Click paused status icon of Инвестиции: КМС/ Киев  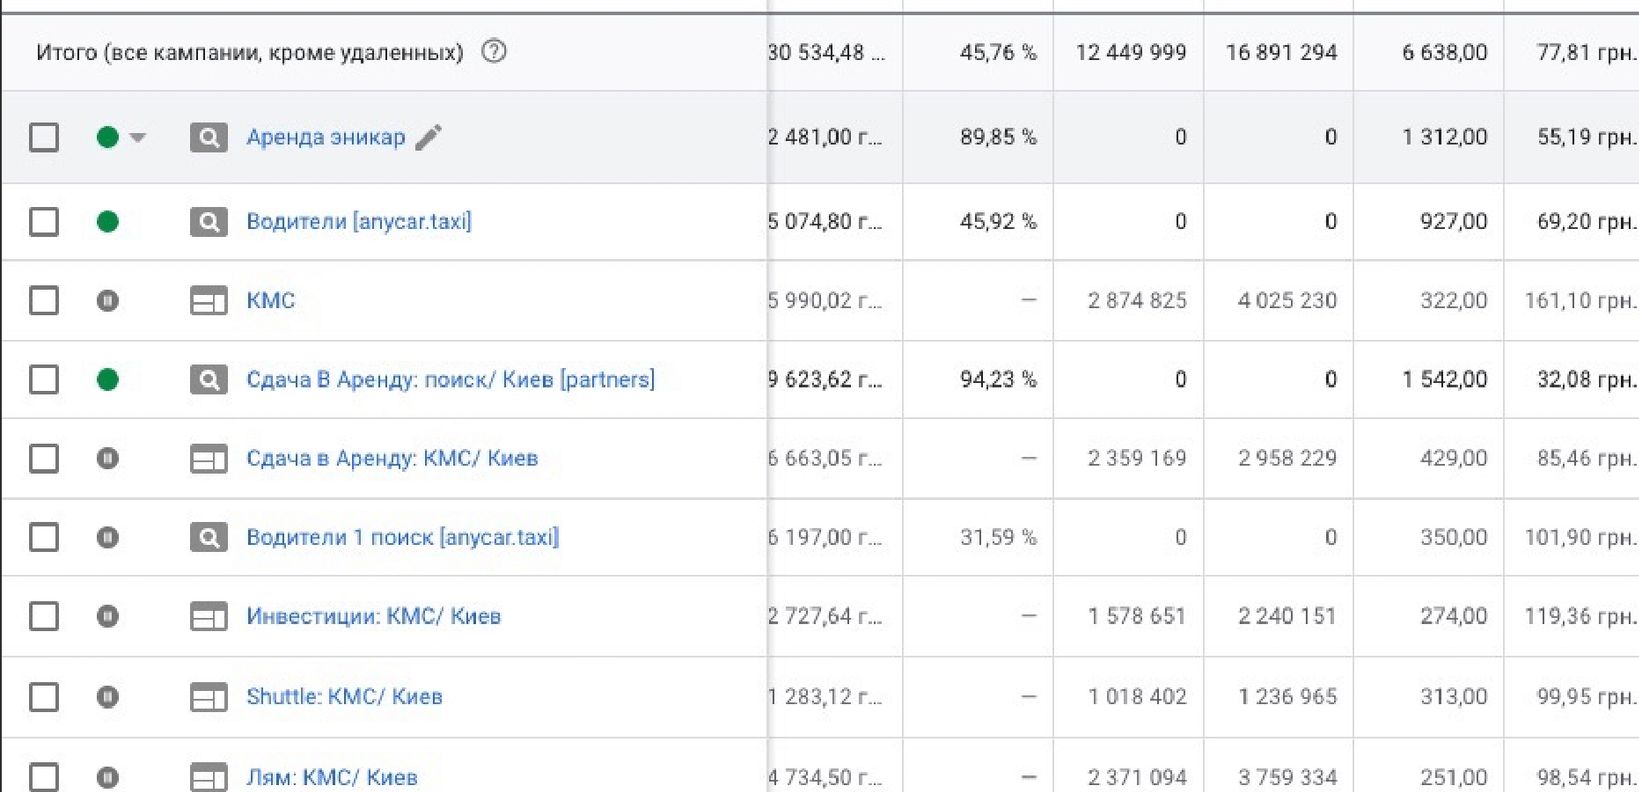coord(108,616)
